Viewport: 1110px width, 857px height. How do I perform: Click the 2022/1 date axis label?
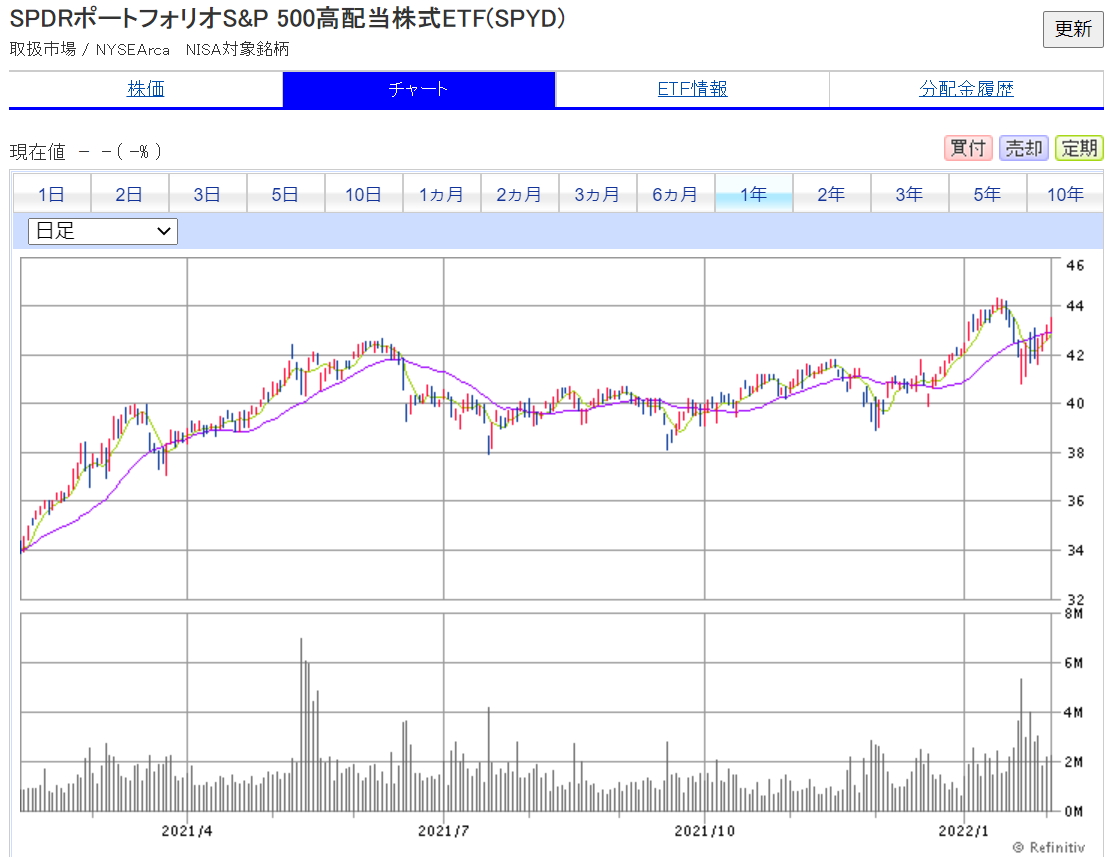963,831
